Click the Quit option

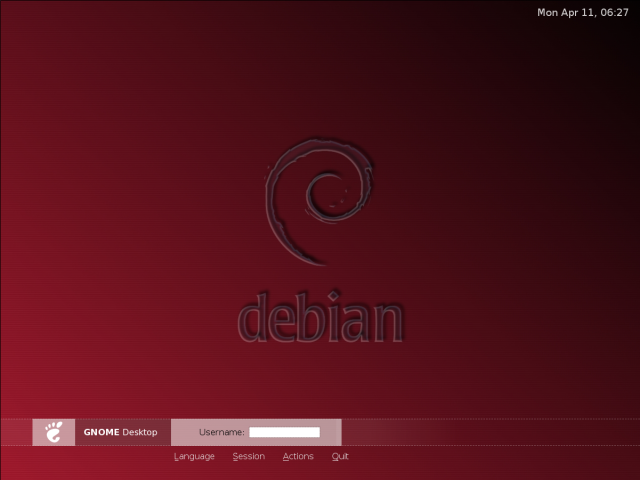(340, 456)
